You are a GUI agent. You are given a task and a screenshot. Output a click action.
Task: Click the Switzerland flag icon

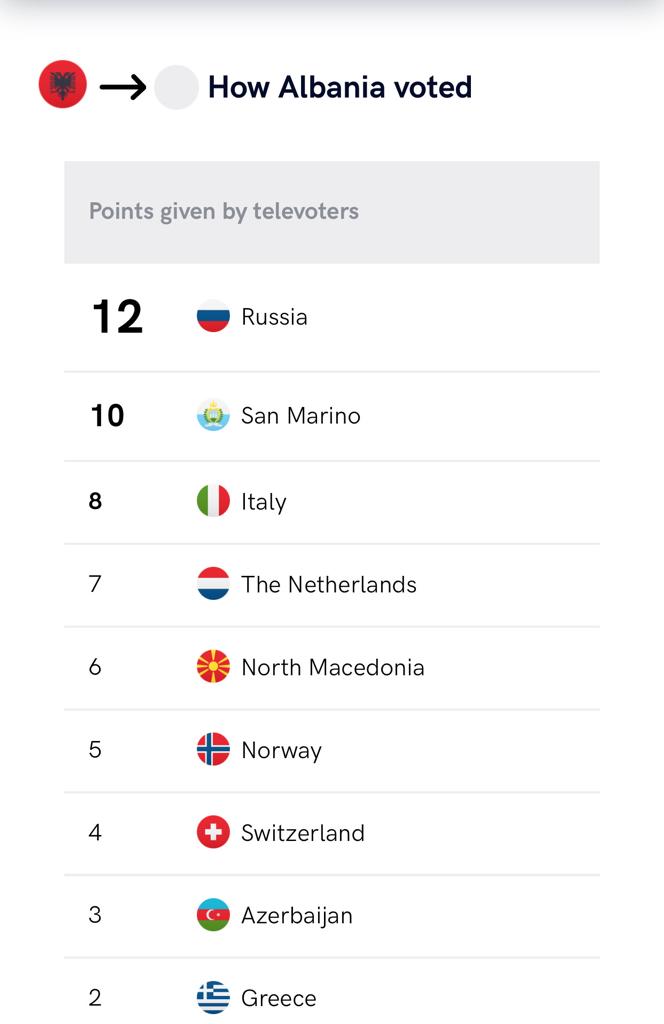pyautogui.click(x=213, y=832)
